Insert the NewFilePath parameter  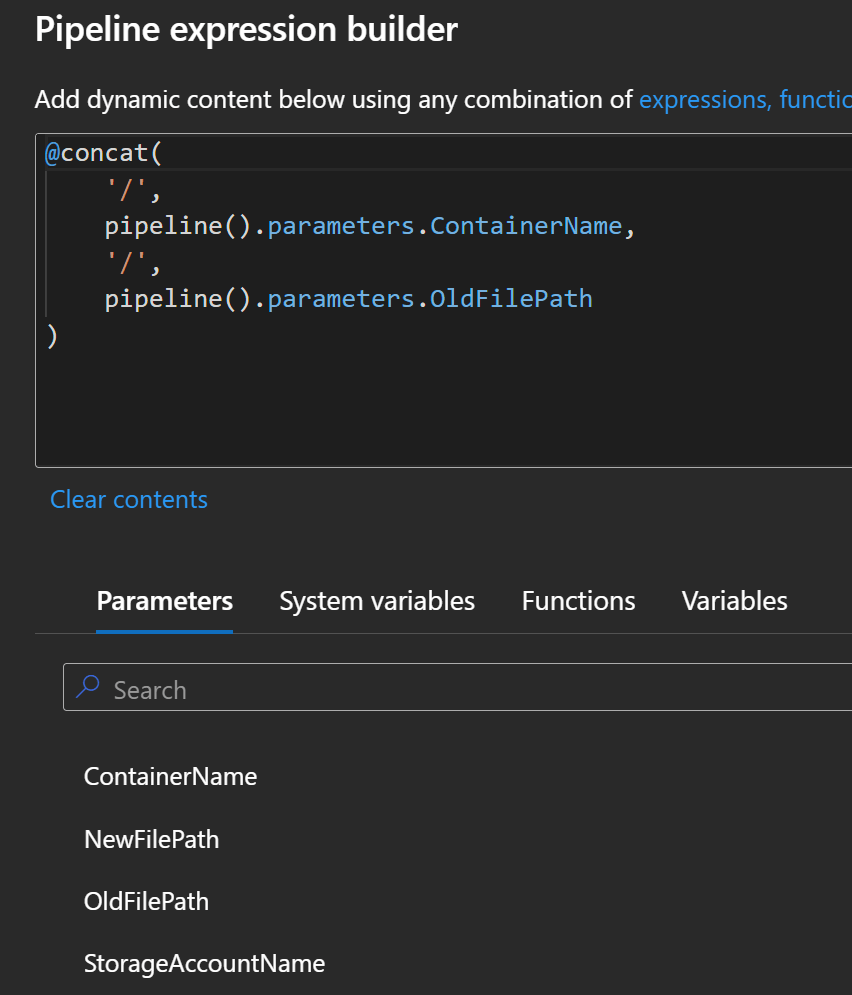coord(151,839)
